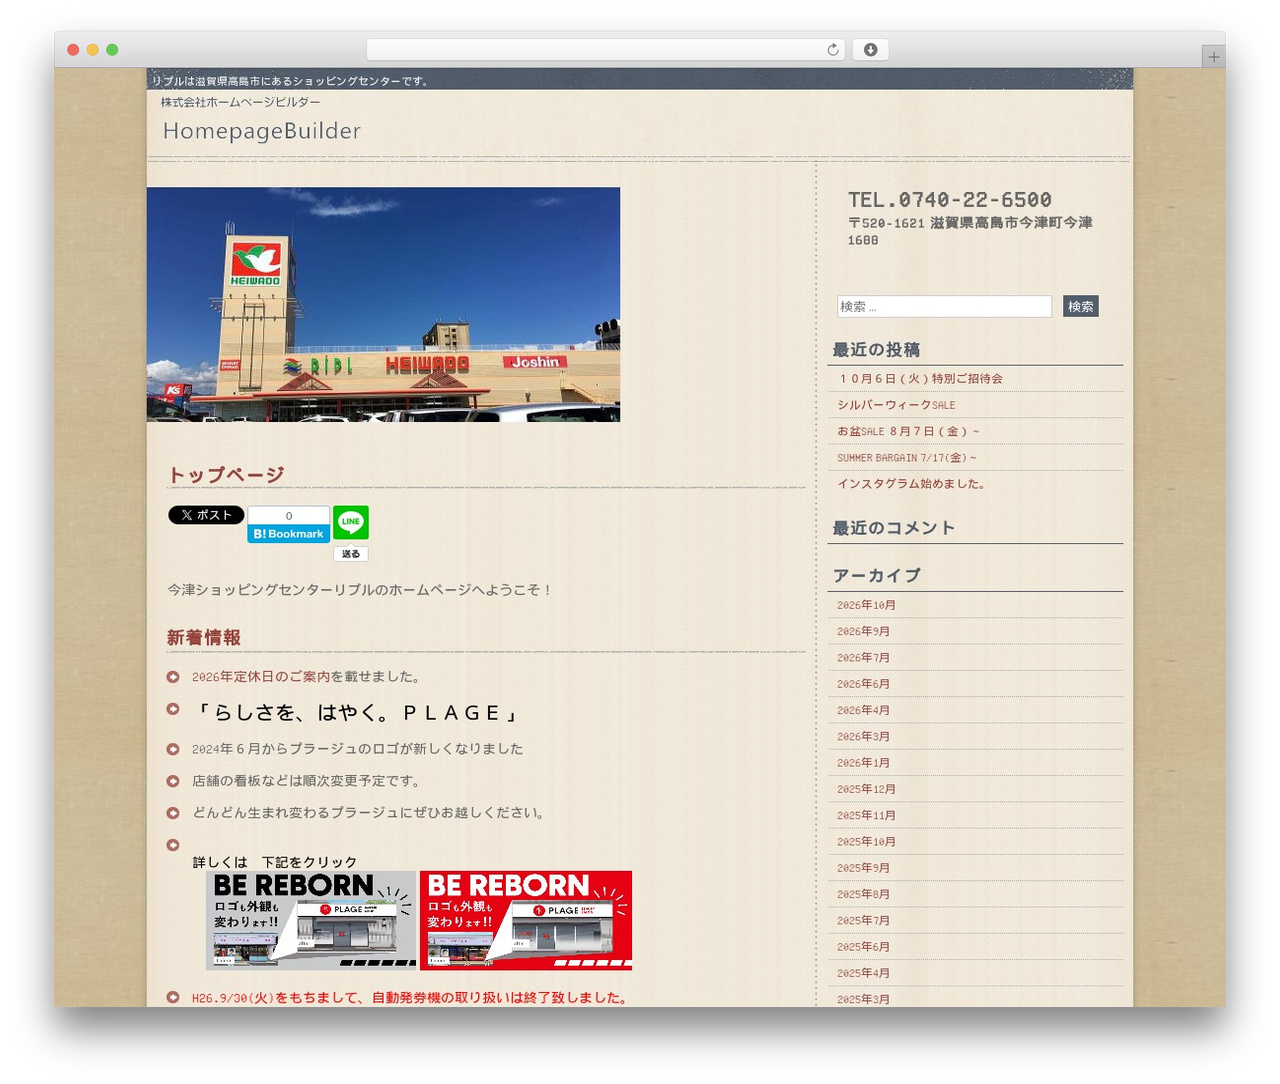The height and width of the screenshot is (1084, 1280).
Task: Open archive 2026年9月
Action: pos(863,632)
